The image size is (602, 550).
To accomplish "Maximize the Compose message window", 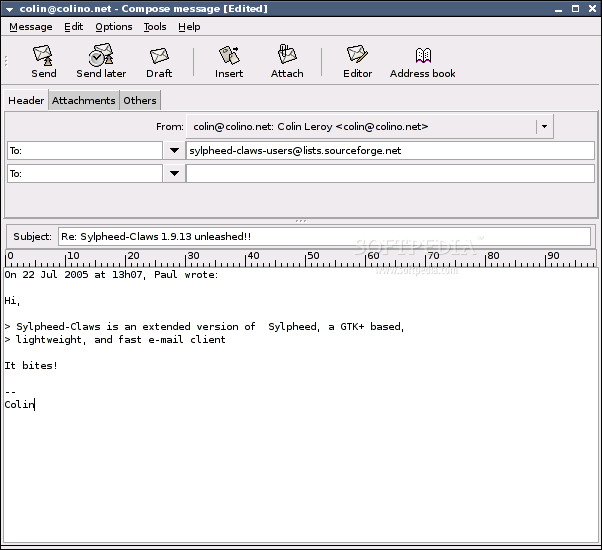I will pyautogui.click(x=575, y=8).
